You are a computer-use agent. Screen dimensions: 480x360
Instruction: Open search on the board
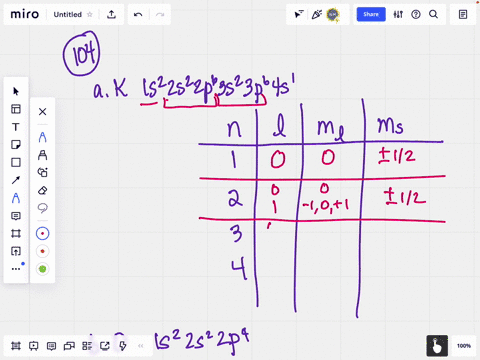[433, 14]
